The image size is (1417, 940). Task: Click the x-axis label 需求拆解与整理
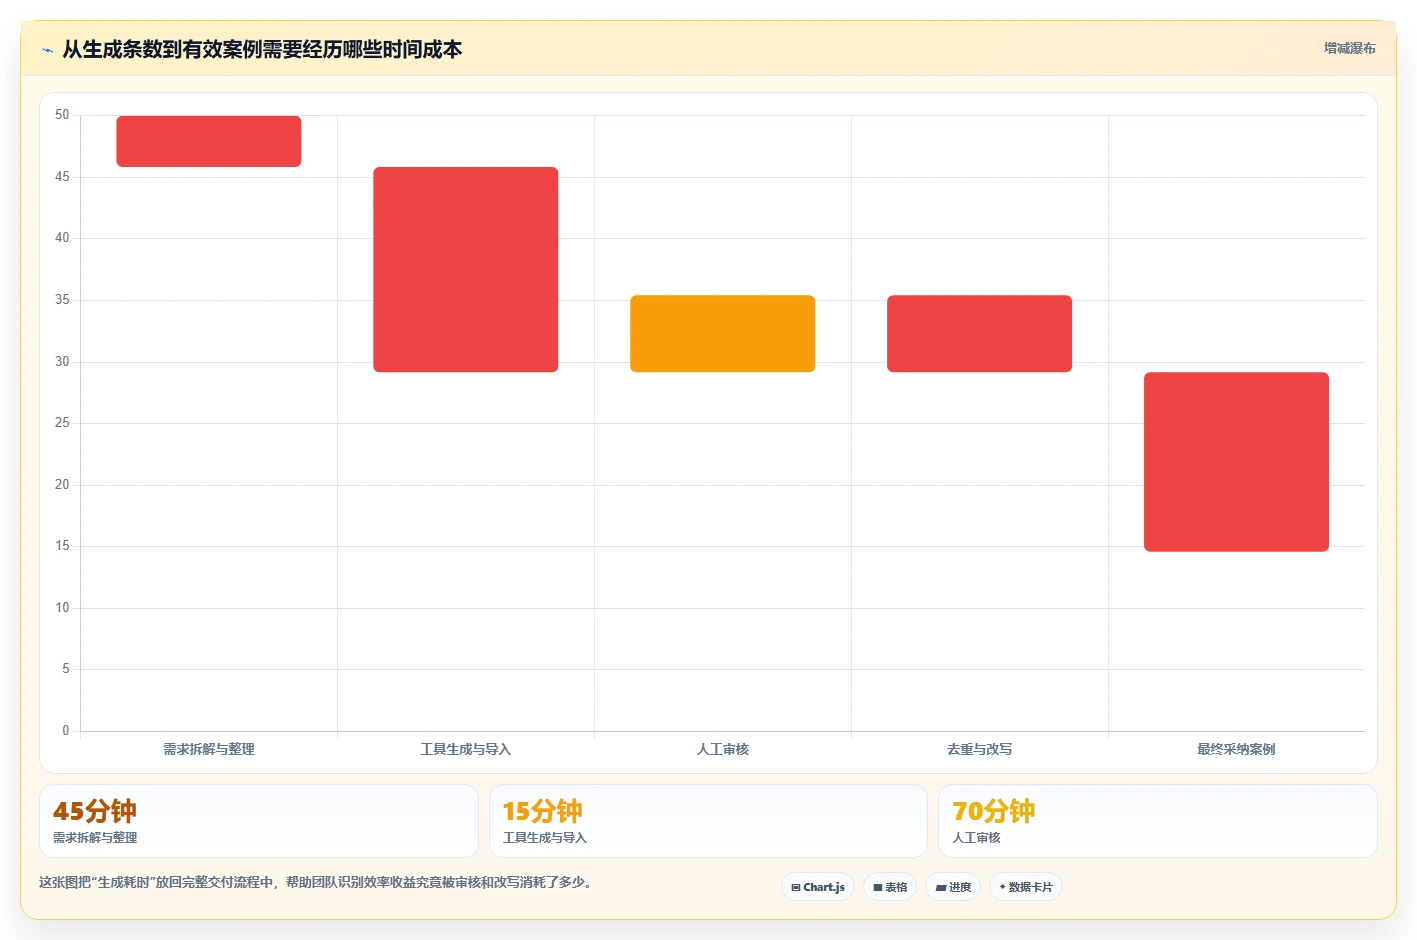click(x=209, y=749)
